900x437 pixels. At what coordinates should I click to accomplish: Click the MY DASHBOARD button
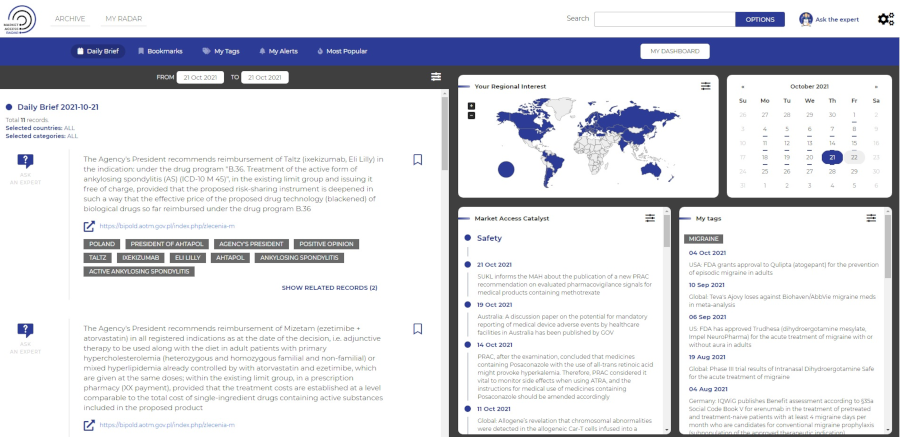pos(675,51)
